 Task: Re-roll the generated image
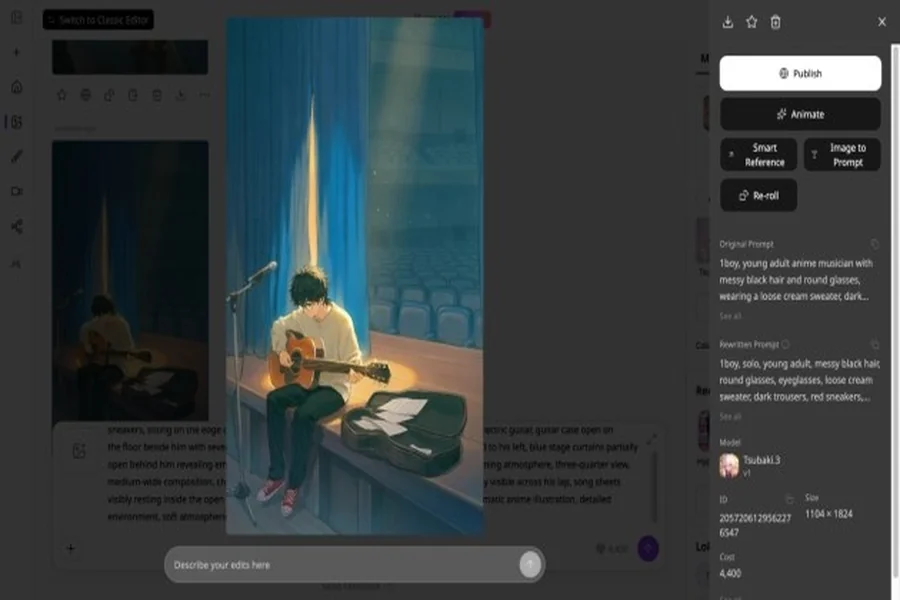pyautogui.click(x=758, y=195)
